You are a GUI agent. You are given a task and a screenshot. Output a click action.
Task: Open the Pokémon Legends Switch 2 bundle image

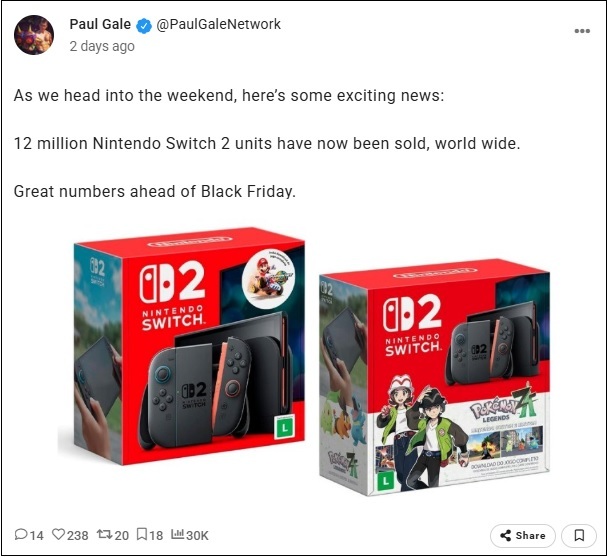[434, 379]
